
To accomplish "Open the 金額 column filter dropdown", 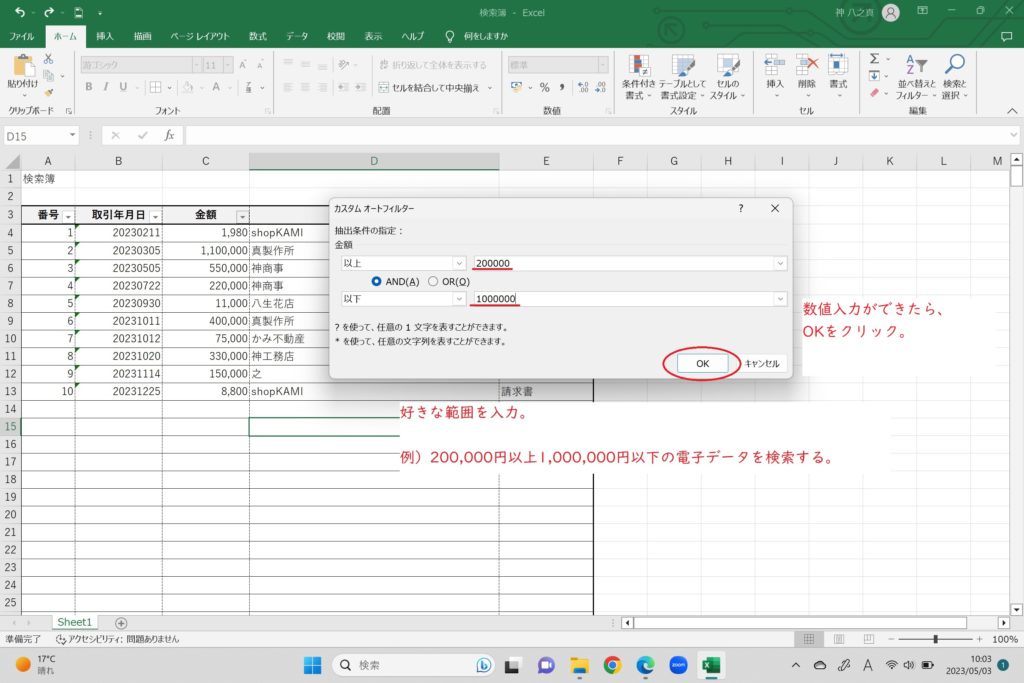I will pyautogui.click(x=241, y=216).
